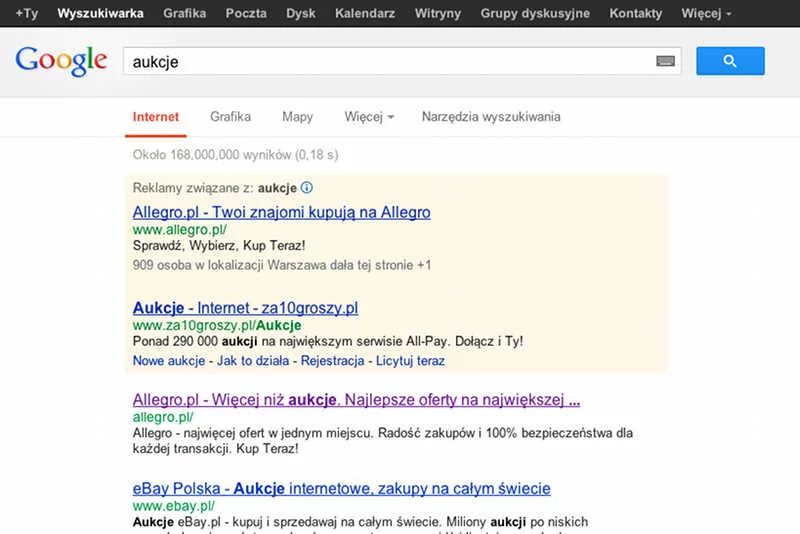Open result Allegro.pl - Więcej niż aukcje
This screenshot has width=800, height=534.
(356, 400)
